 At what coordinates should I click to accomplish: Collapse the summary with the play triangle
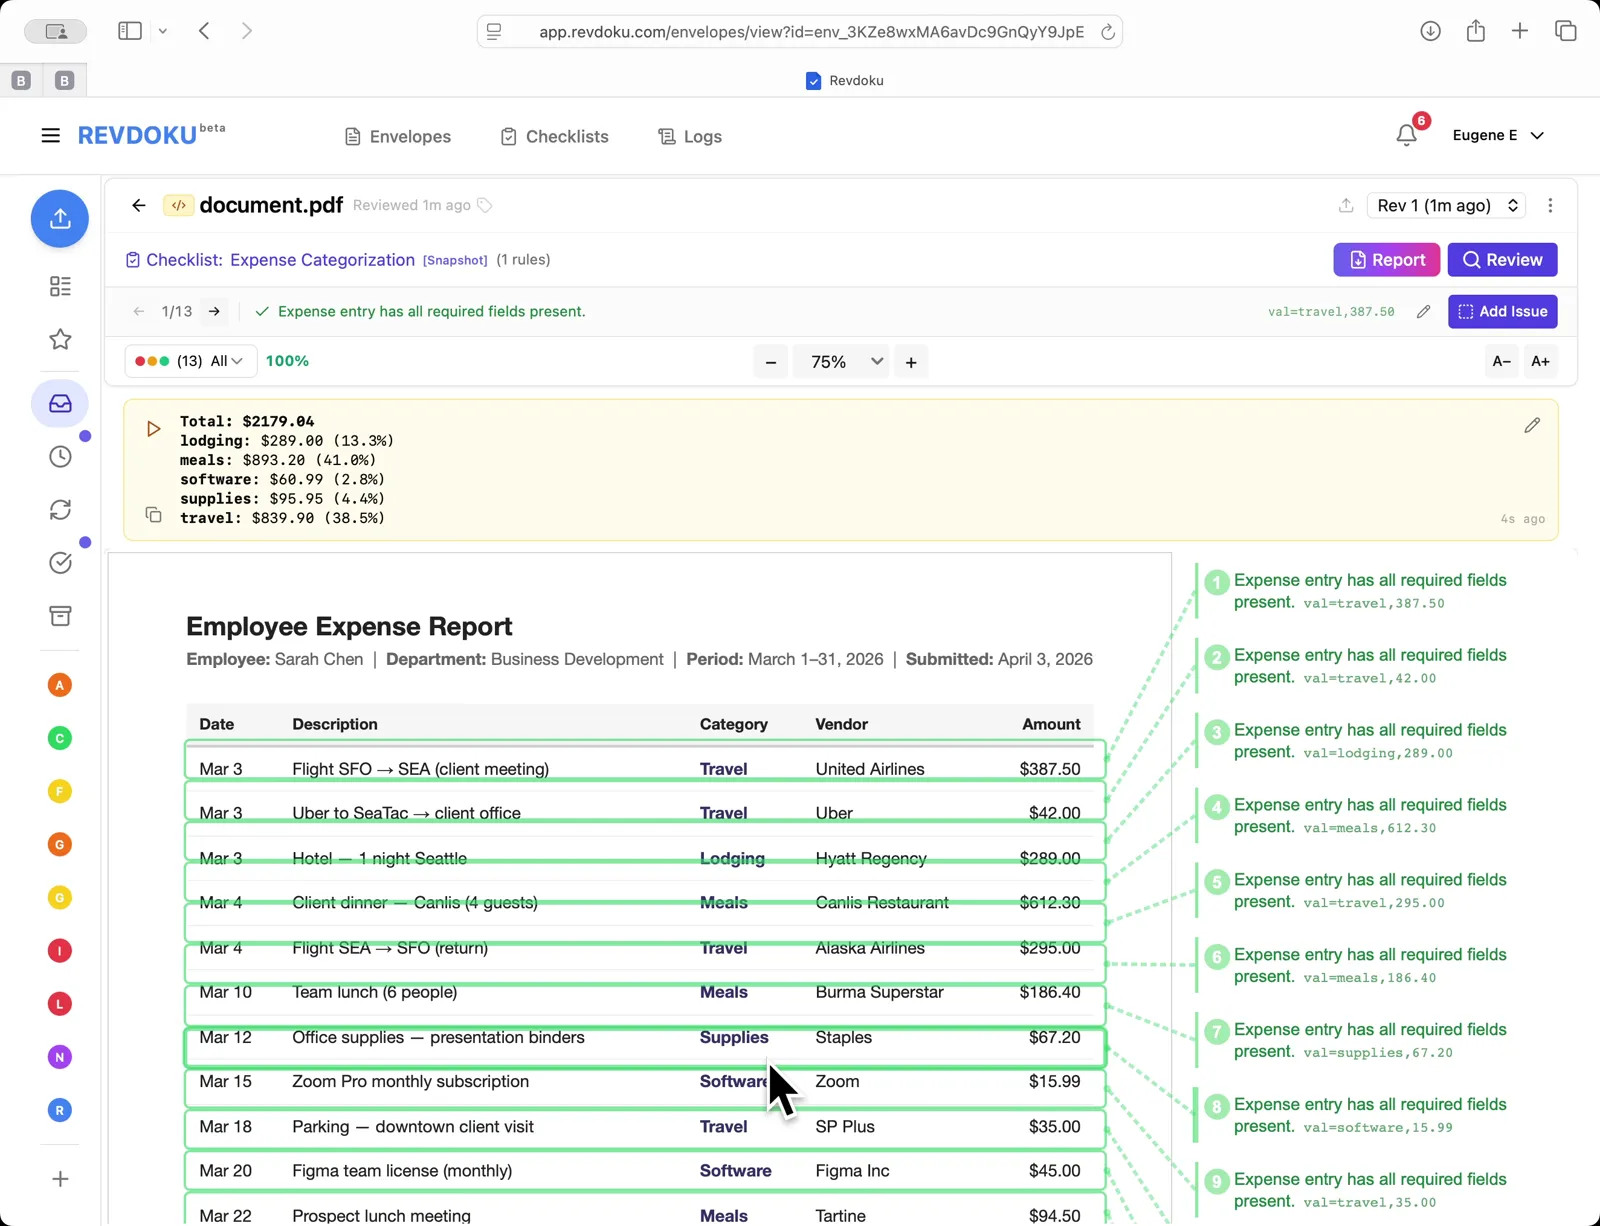153,429
